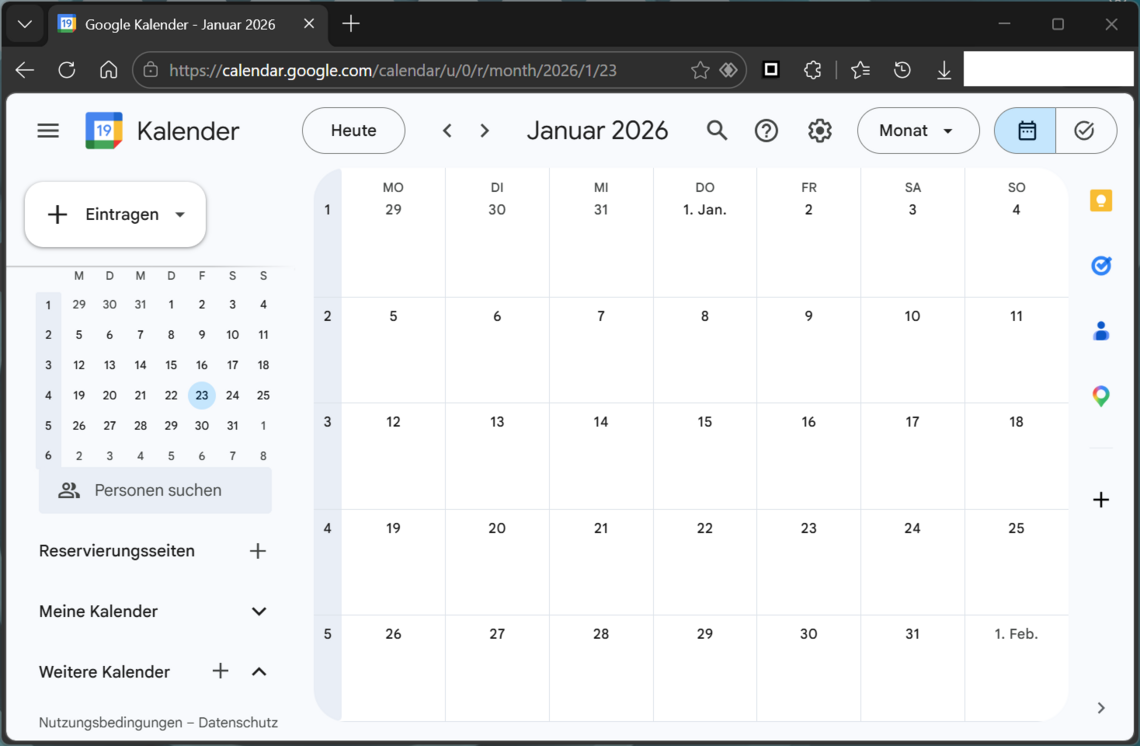Image resolution: width=1140 pixels, height=746 pixels.
Task: Open Google Keep in side panel
Action: pyautogui.click(x=1100, y=201)
